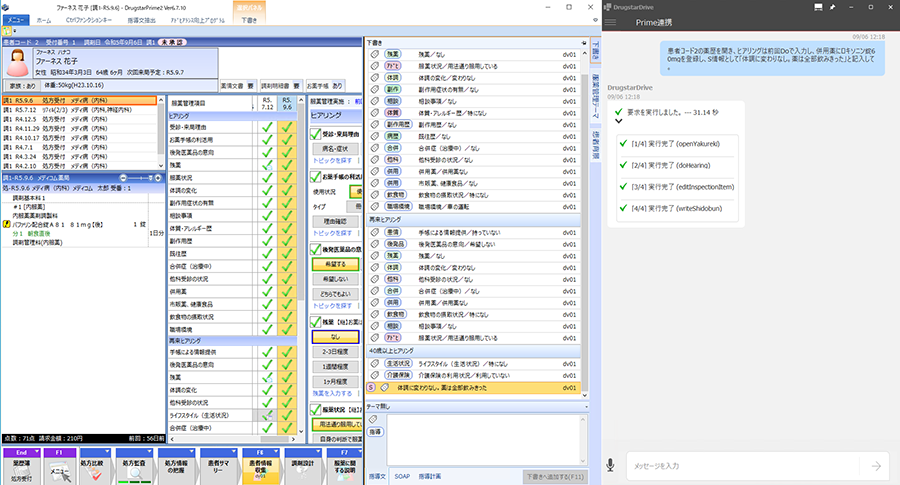Image resolution: width=900 pixels, height=485 pixels.
Task: Open the メニュー ribbon tab
Action: pos(15,20)
